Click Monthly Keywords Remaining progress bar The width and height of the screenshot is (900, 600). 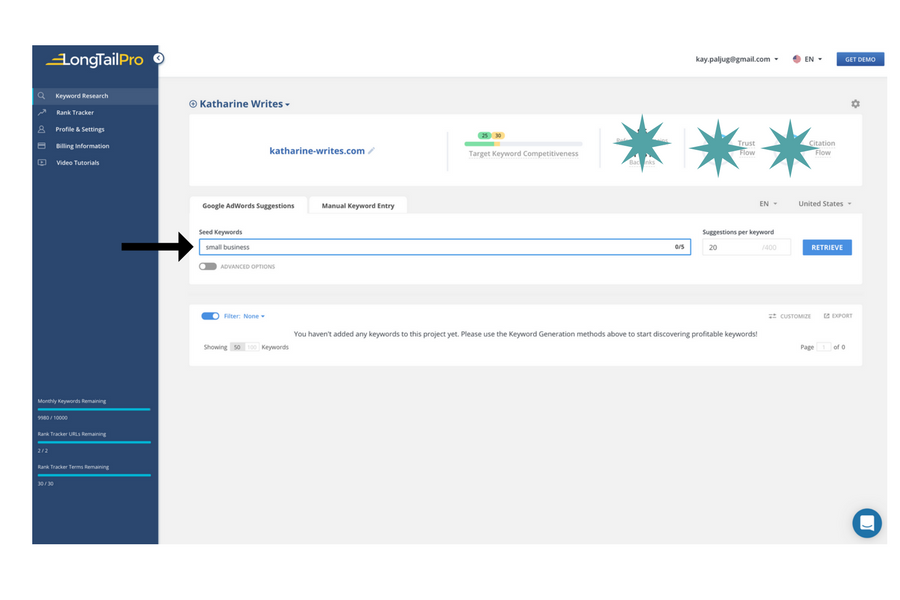(94, 409)
